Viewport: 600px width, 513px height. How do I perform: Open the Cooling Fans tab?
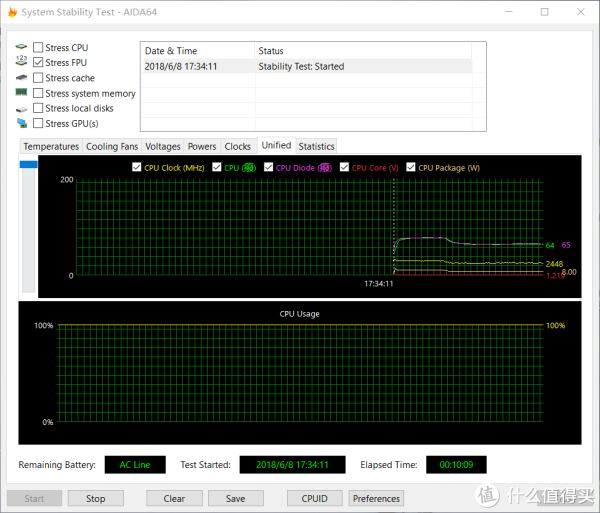tap(112, 146)
